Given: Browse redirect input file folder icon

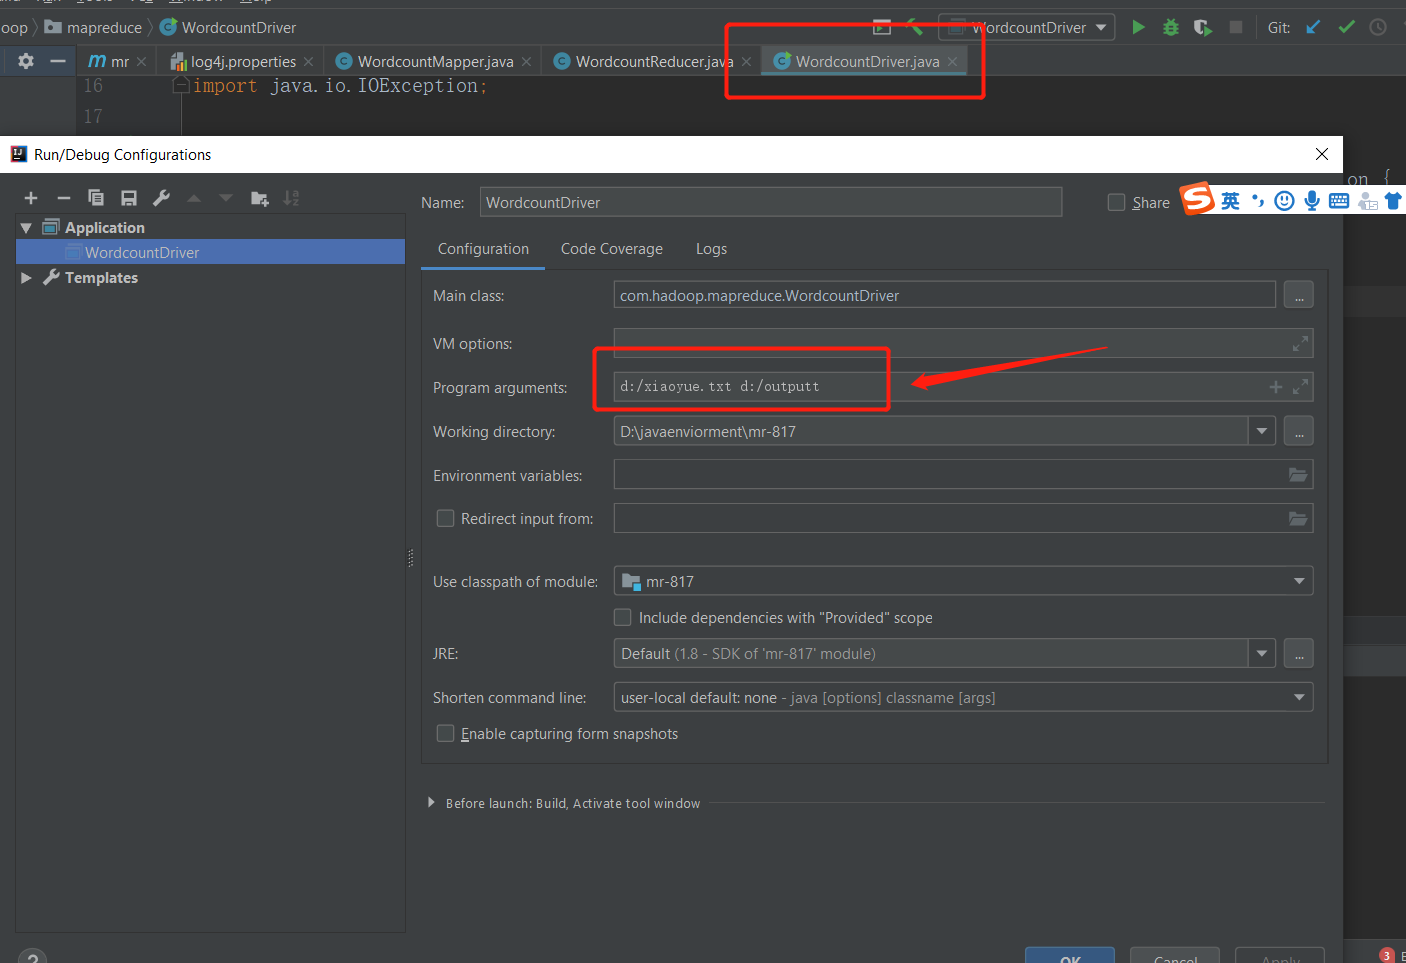Looking at the screenshot, I should click(1298, 518).
